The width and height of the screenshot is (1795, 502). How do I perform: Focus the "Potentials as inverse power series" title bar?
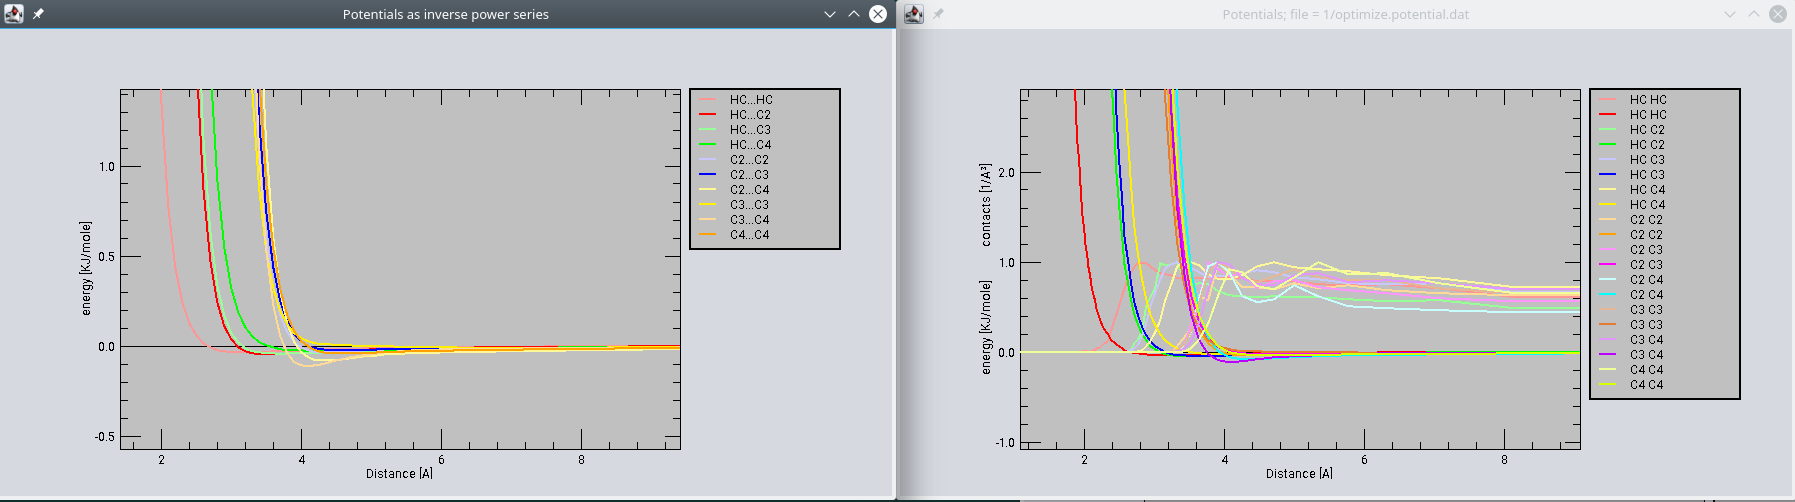[445, 14]
